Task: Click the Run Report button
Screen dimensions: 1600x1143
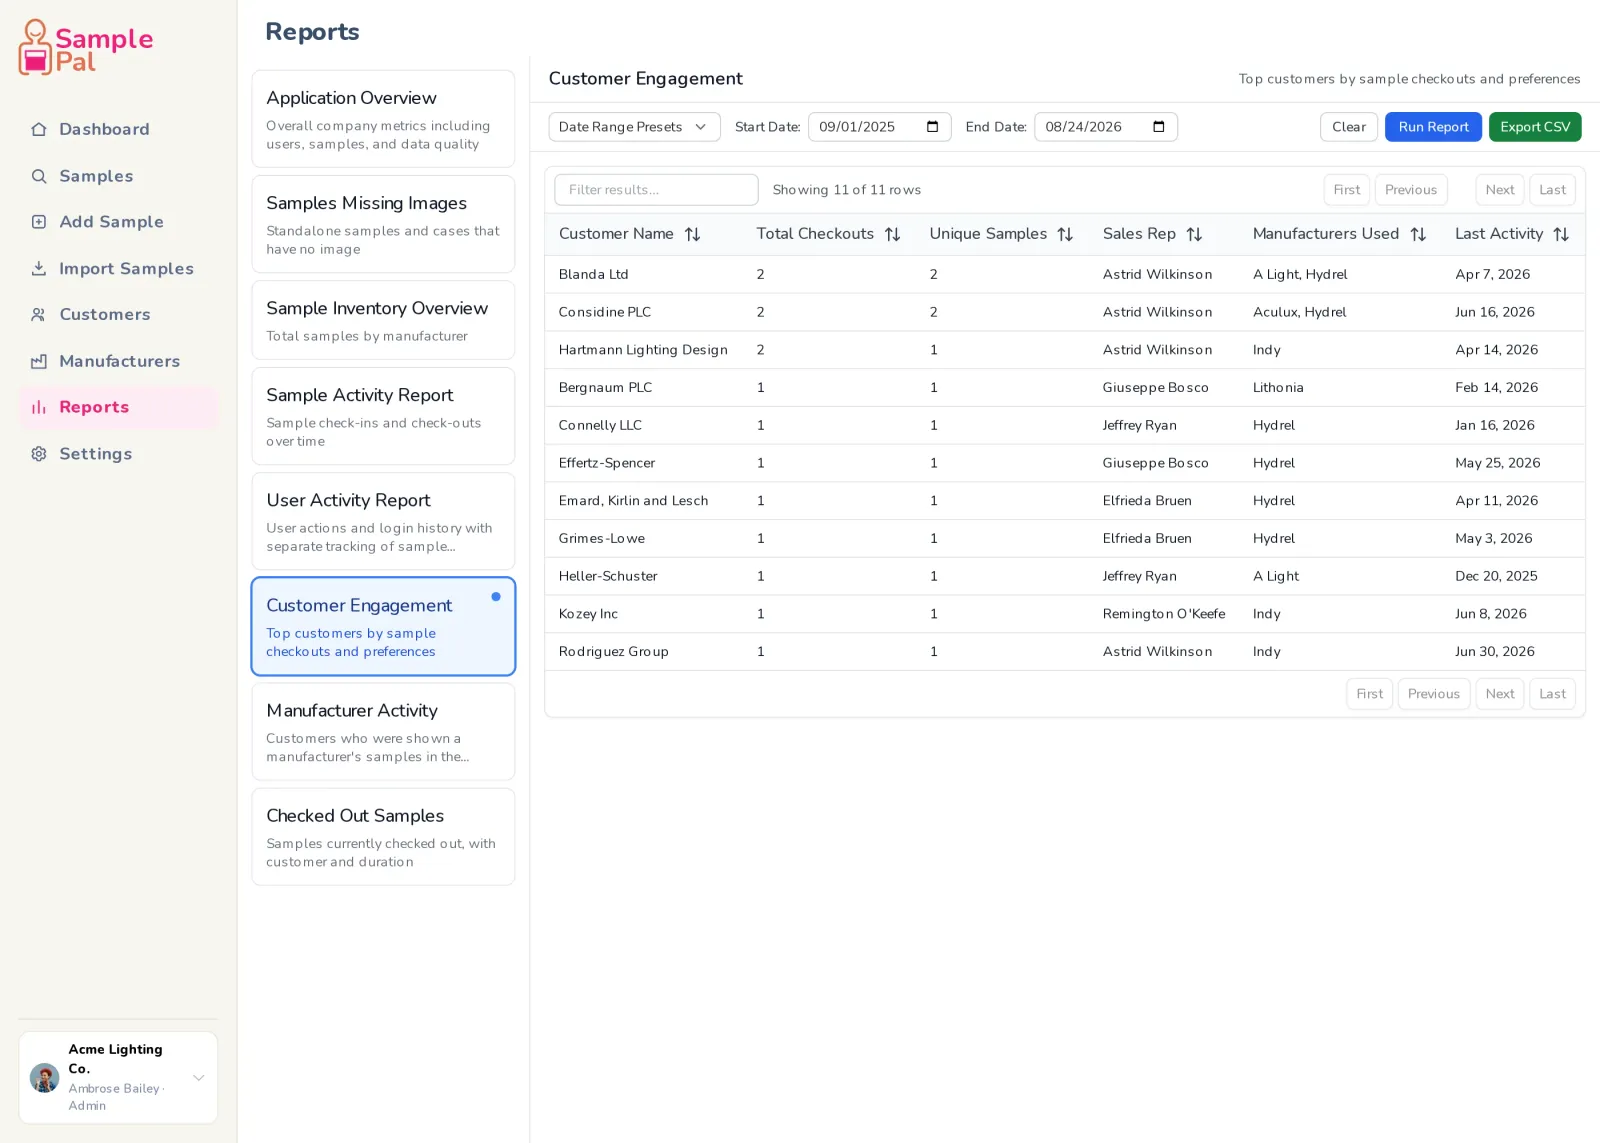Action: coord(1433,127)
